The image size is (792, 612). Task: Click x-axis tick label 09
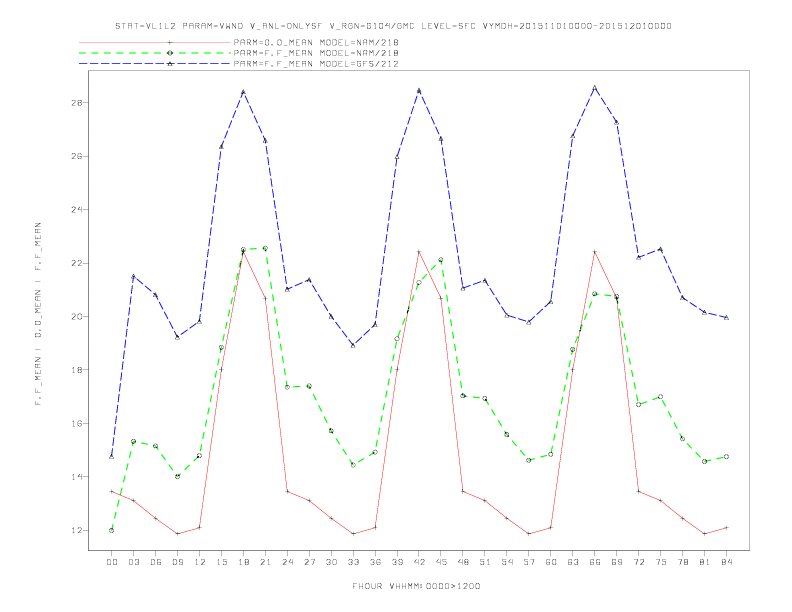tap(177, 562)
